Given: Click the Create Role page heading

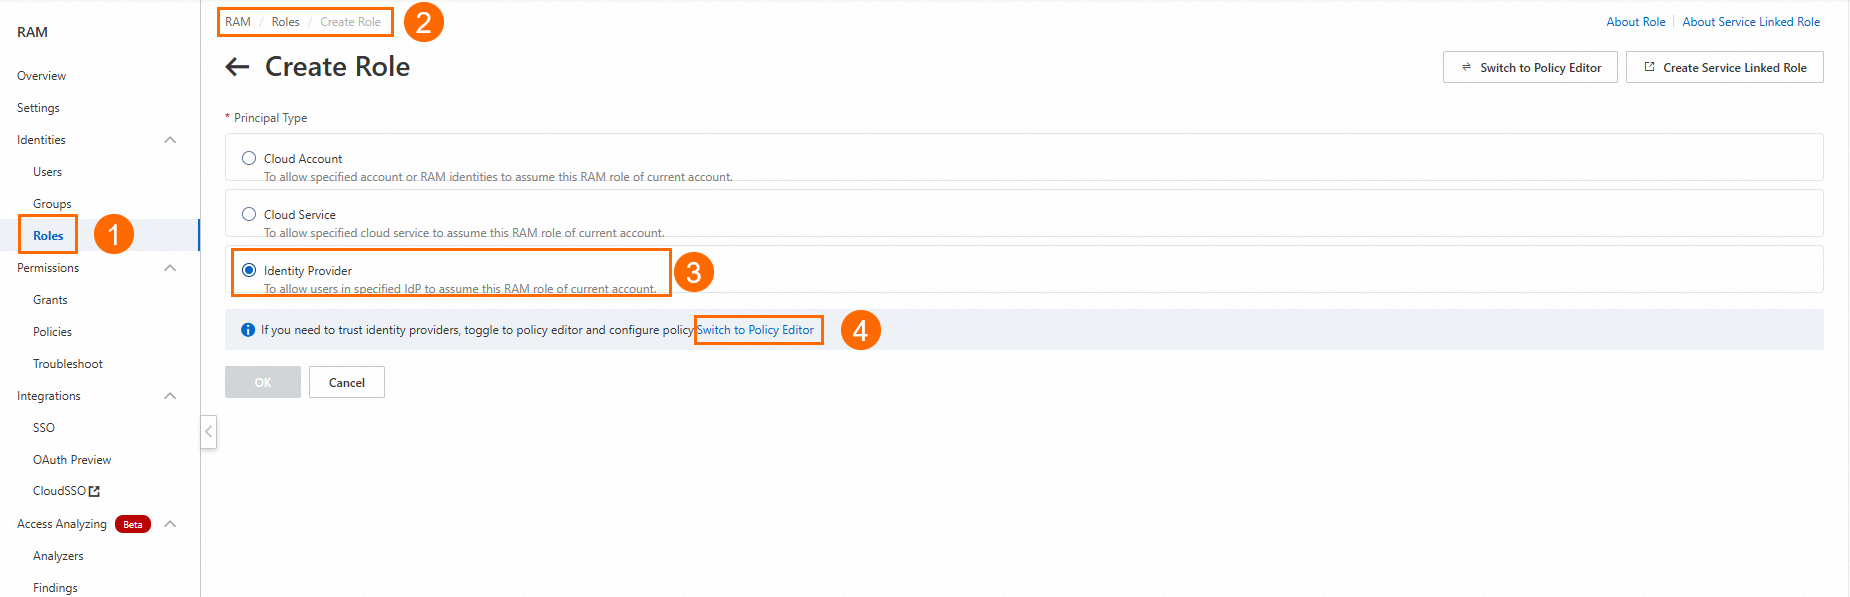Looking at the screenshot, I should click(337, 67).
